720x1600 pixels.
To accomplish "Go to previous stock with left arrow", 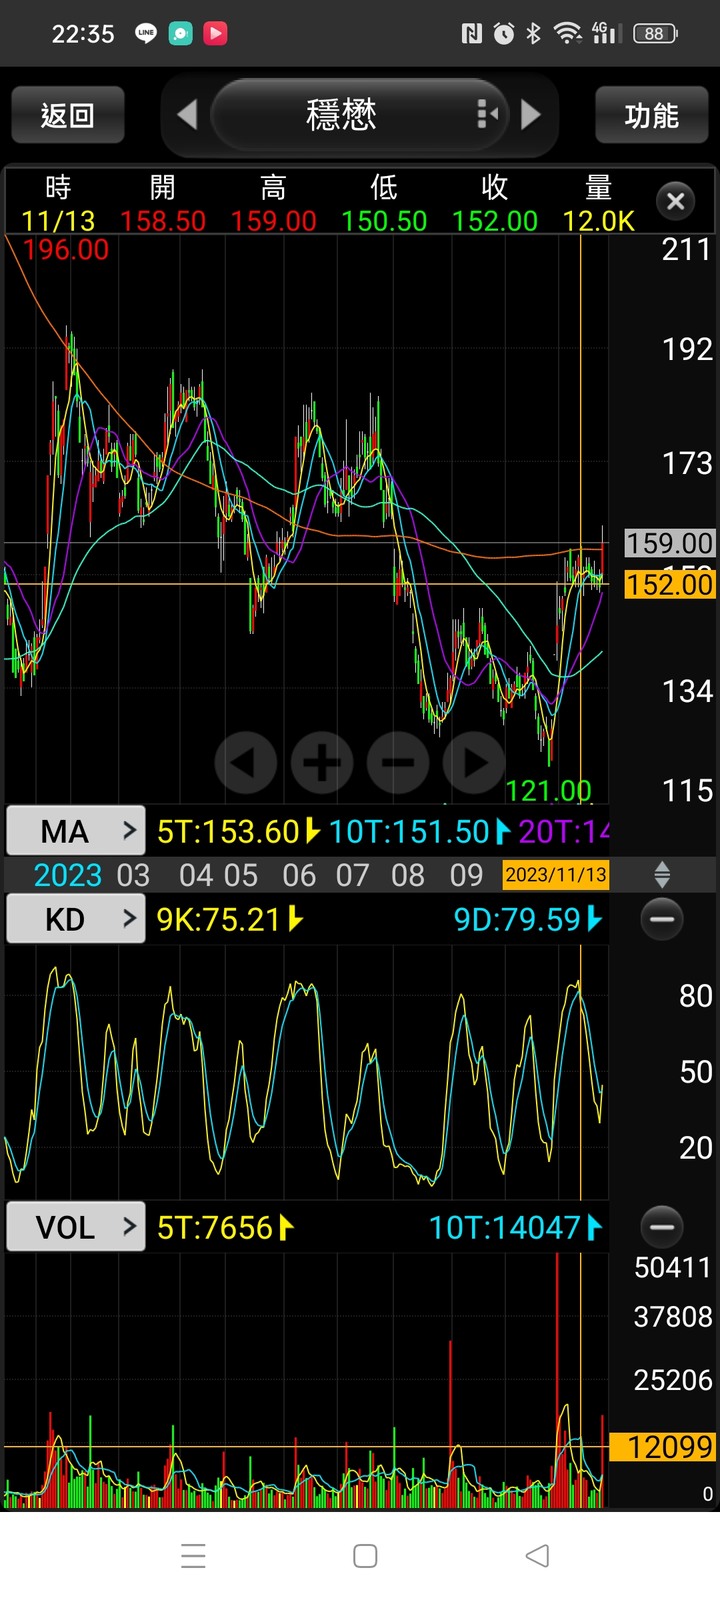I will click(187, 115).
